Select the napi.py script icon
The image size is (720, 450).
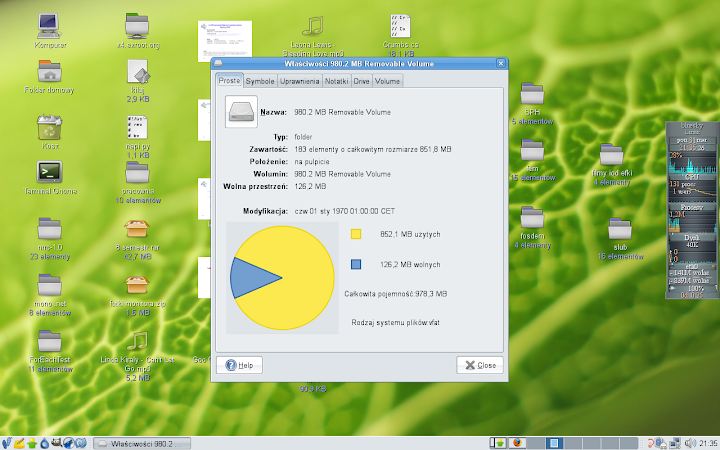[137, 127]
